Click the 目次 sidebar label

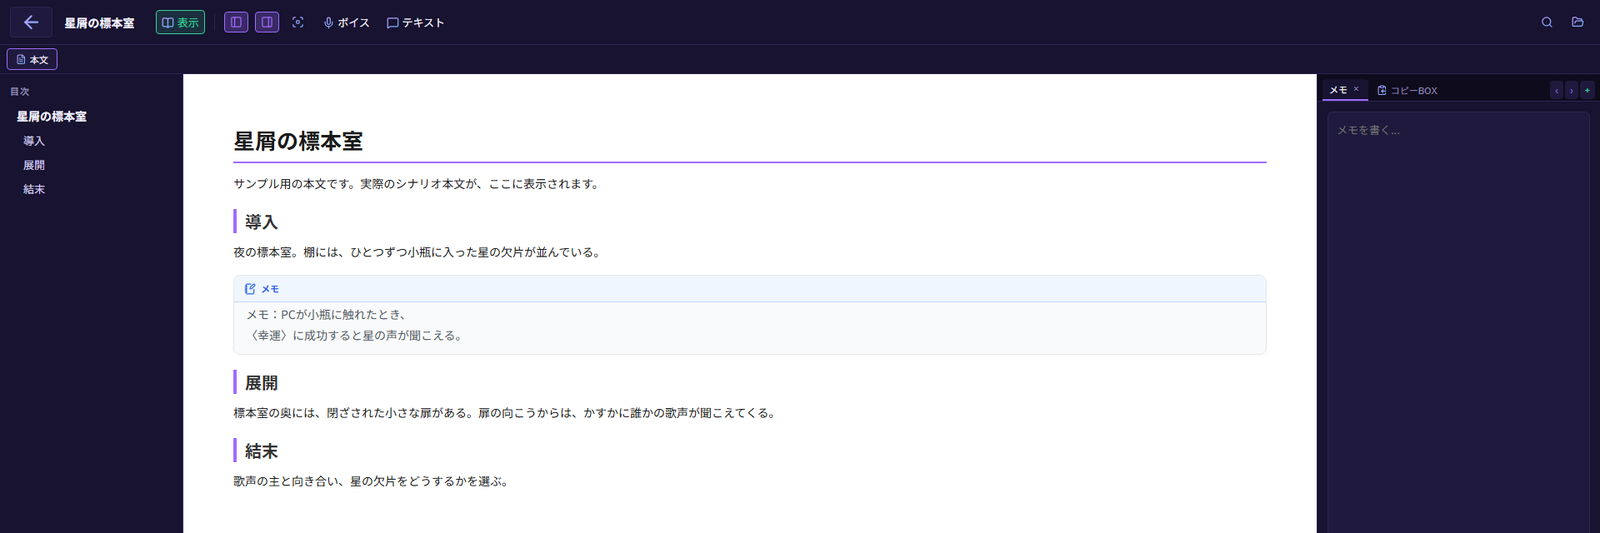[20, 91]
